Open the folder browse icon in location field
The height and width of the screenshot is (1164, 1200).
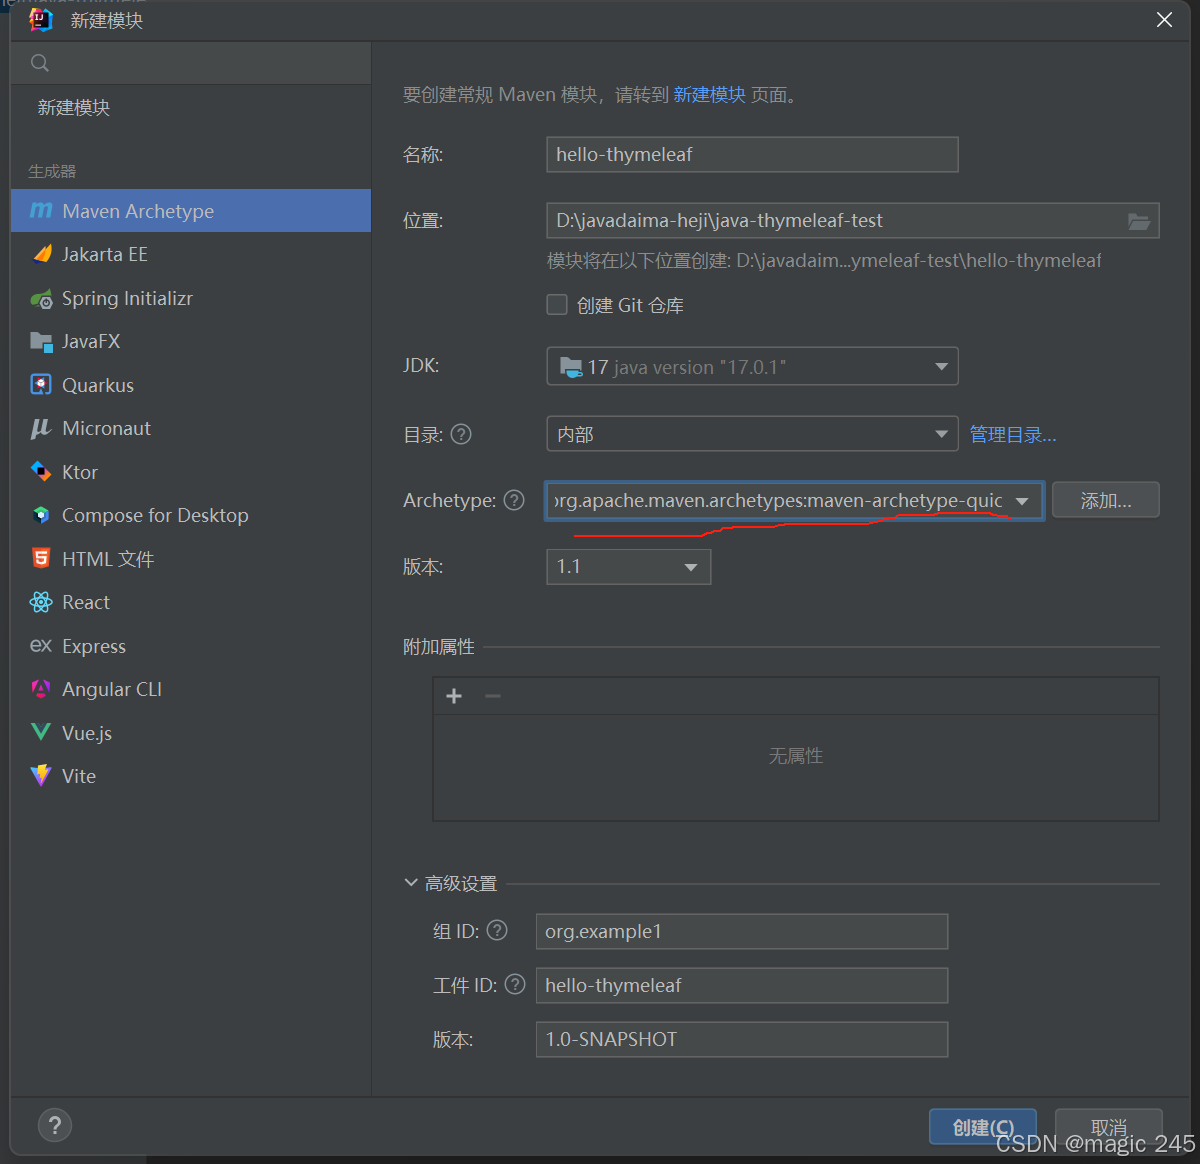(1139, 221)
